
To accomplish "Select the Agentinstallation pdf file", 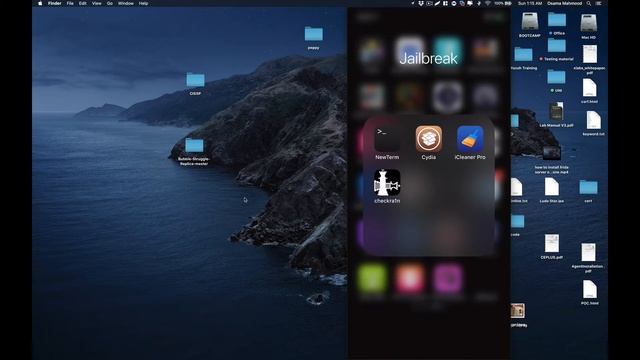I will coord(588,253).
